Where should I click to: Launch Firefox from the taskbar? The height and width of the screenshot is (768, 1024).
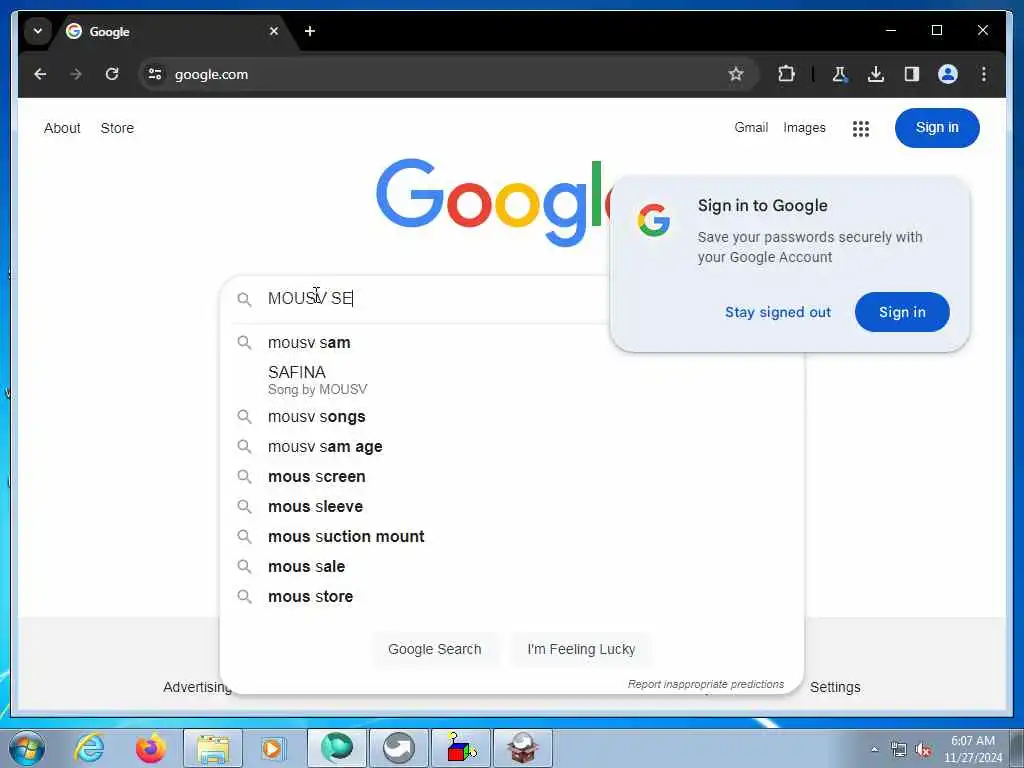point(151,748)
